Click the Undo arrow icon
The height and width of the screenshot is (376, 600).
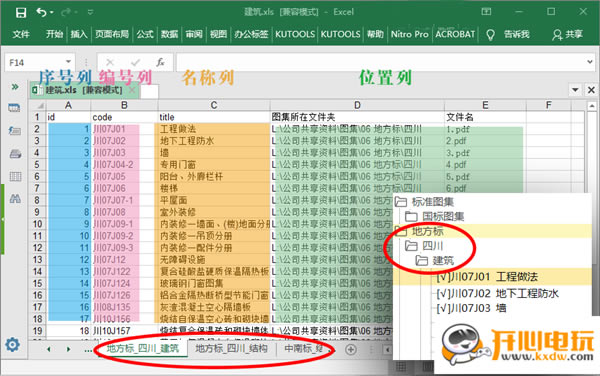[41, 12]
